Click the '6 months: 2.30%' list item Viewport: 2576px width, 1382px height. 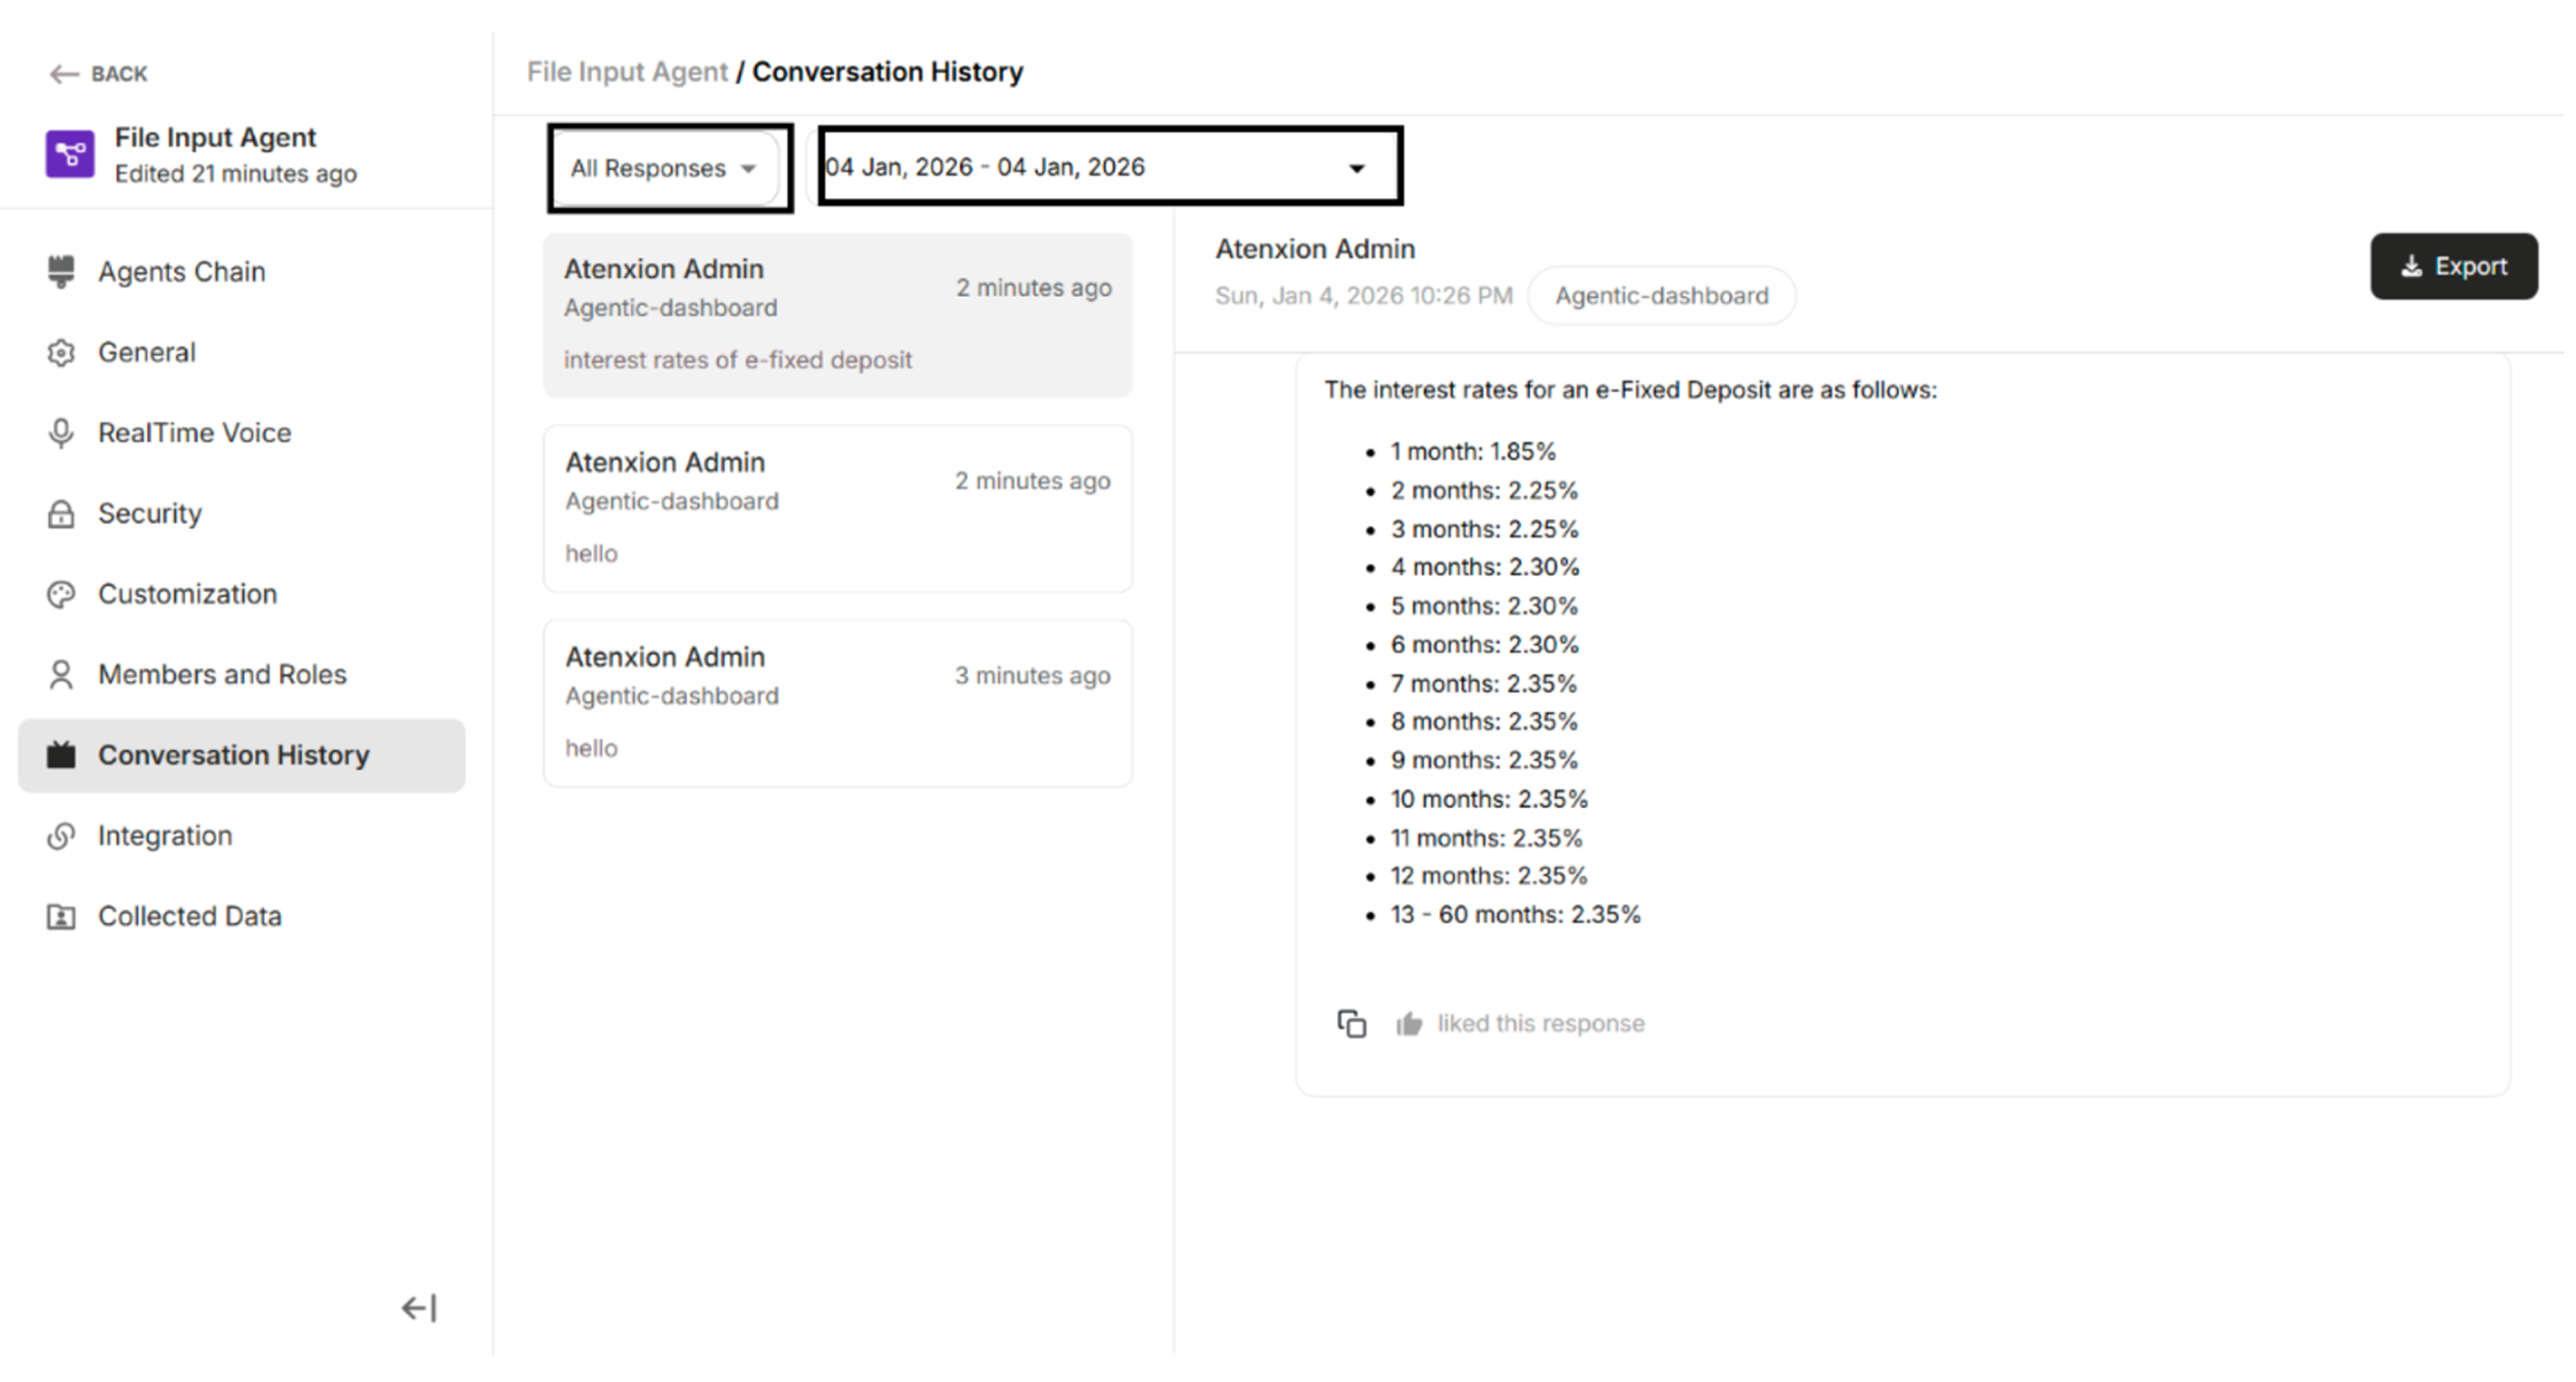tap(1484, 645)
